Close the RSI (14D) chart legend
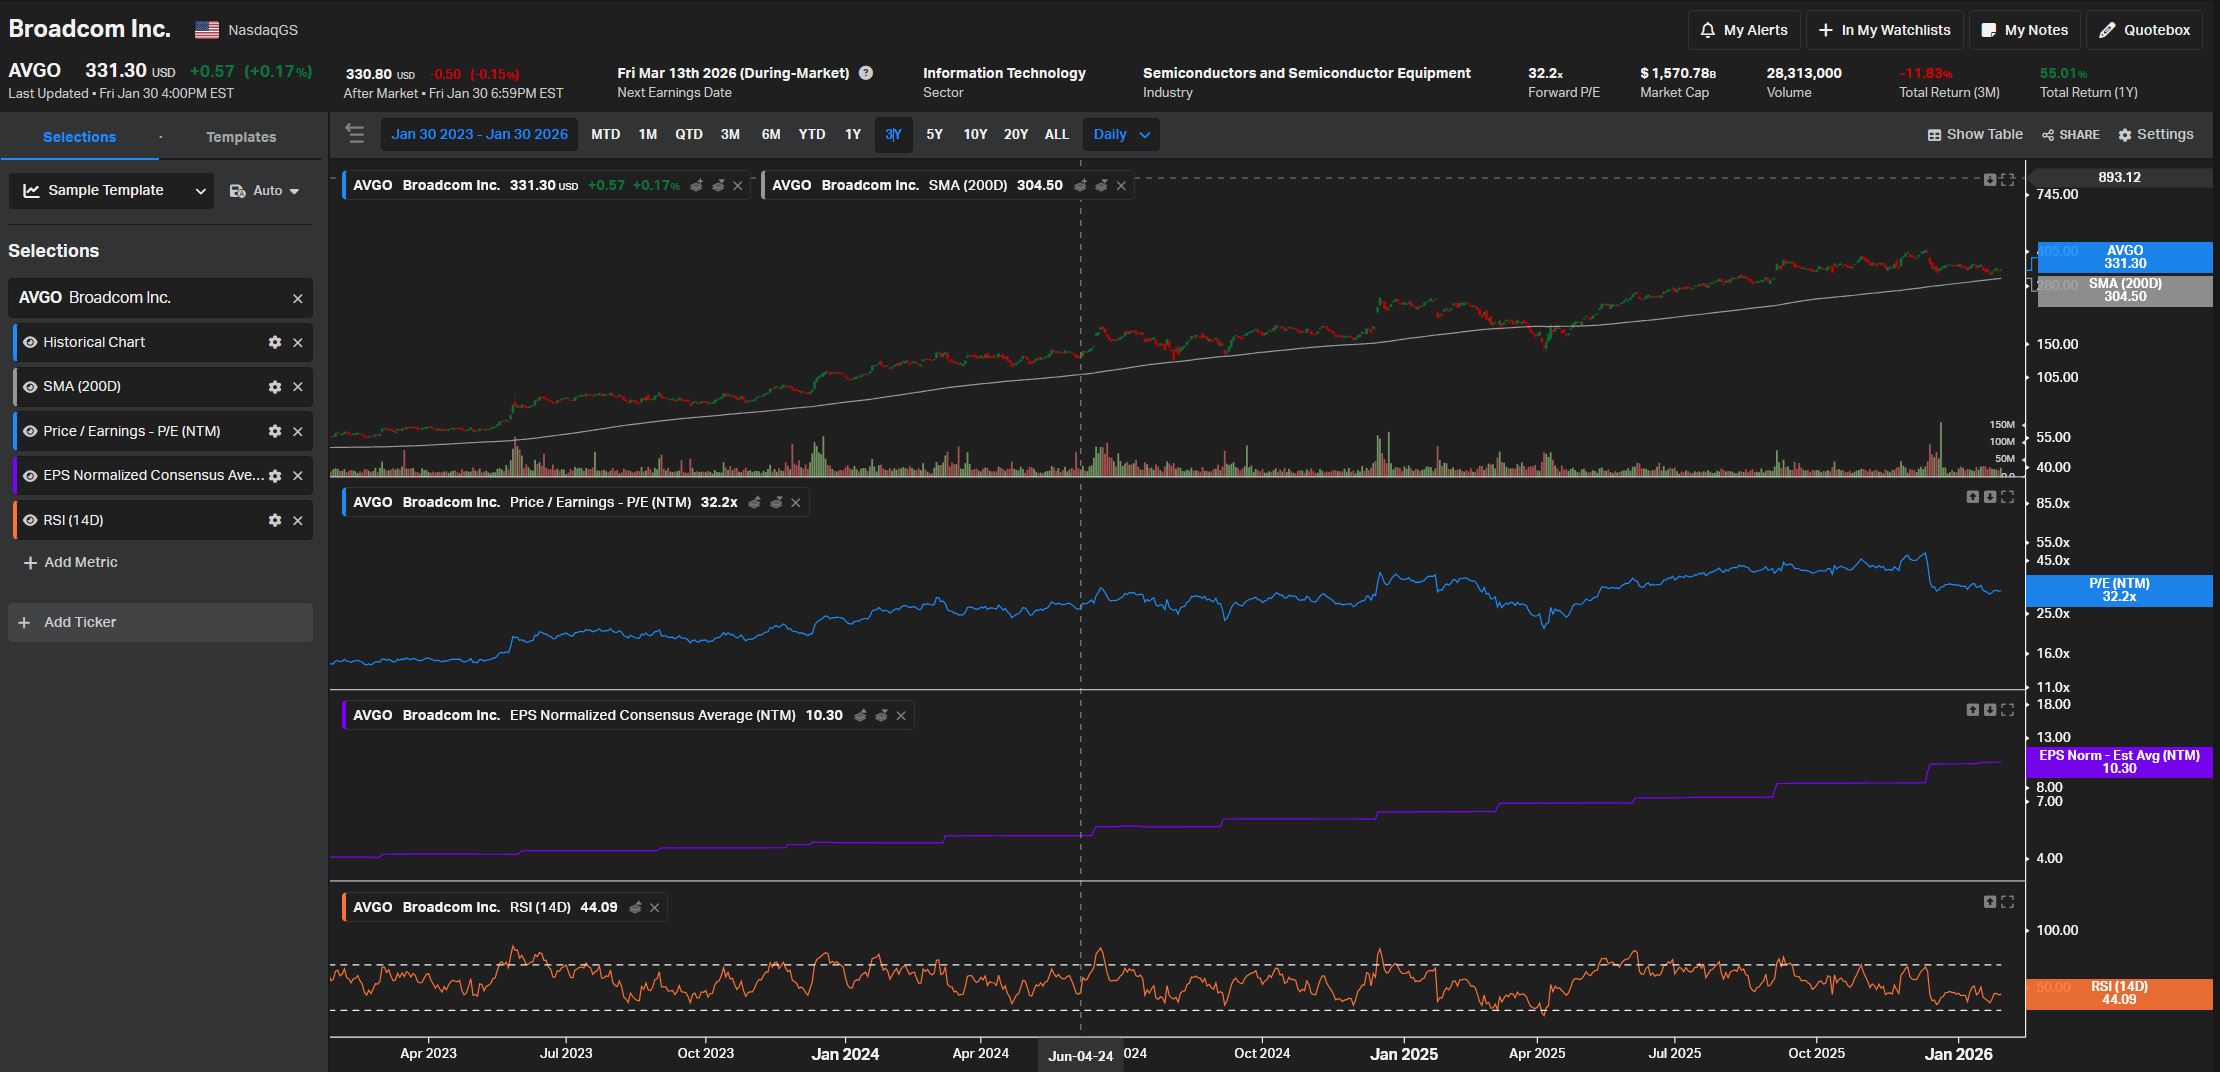This screenshot has height=1072, width=2220. coord(654,908)
